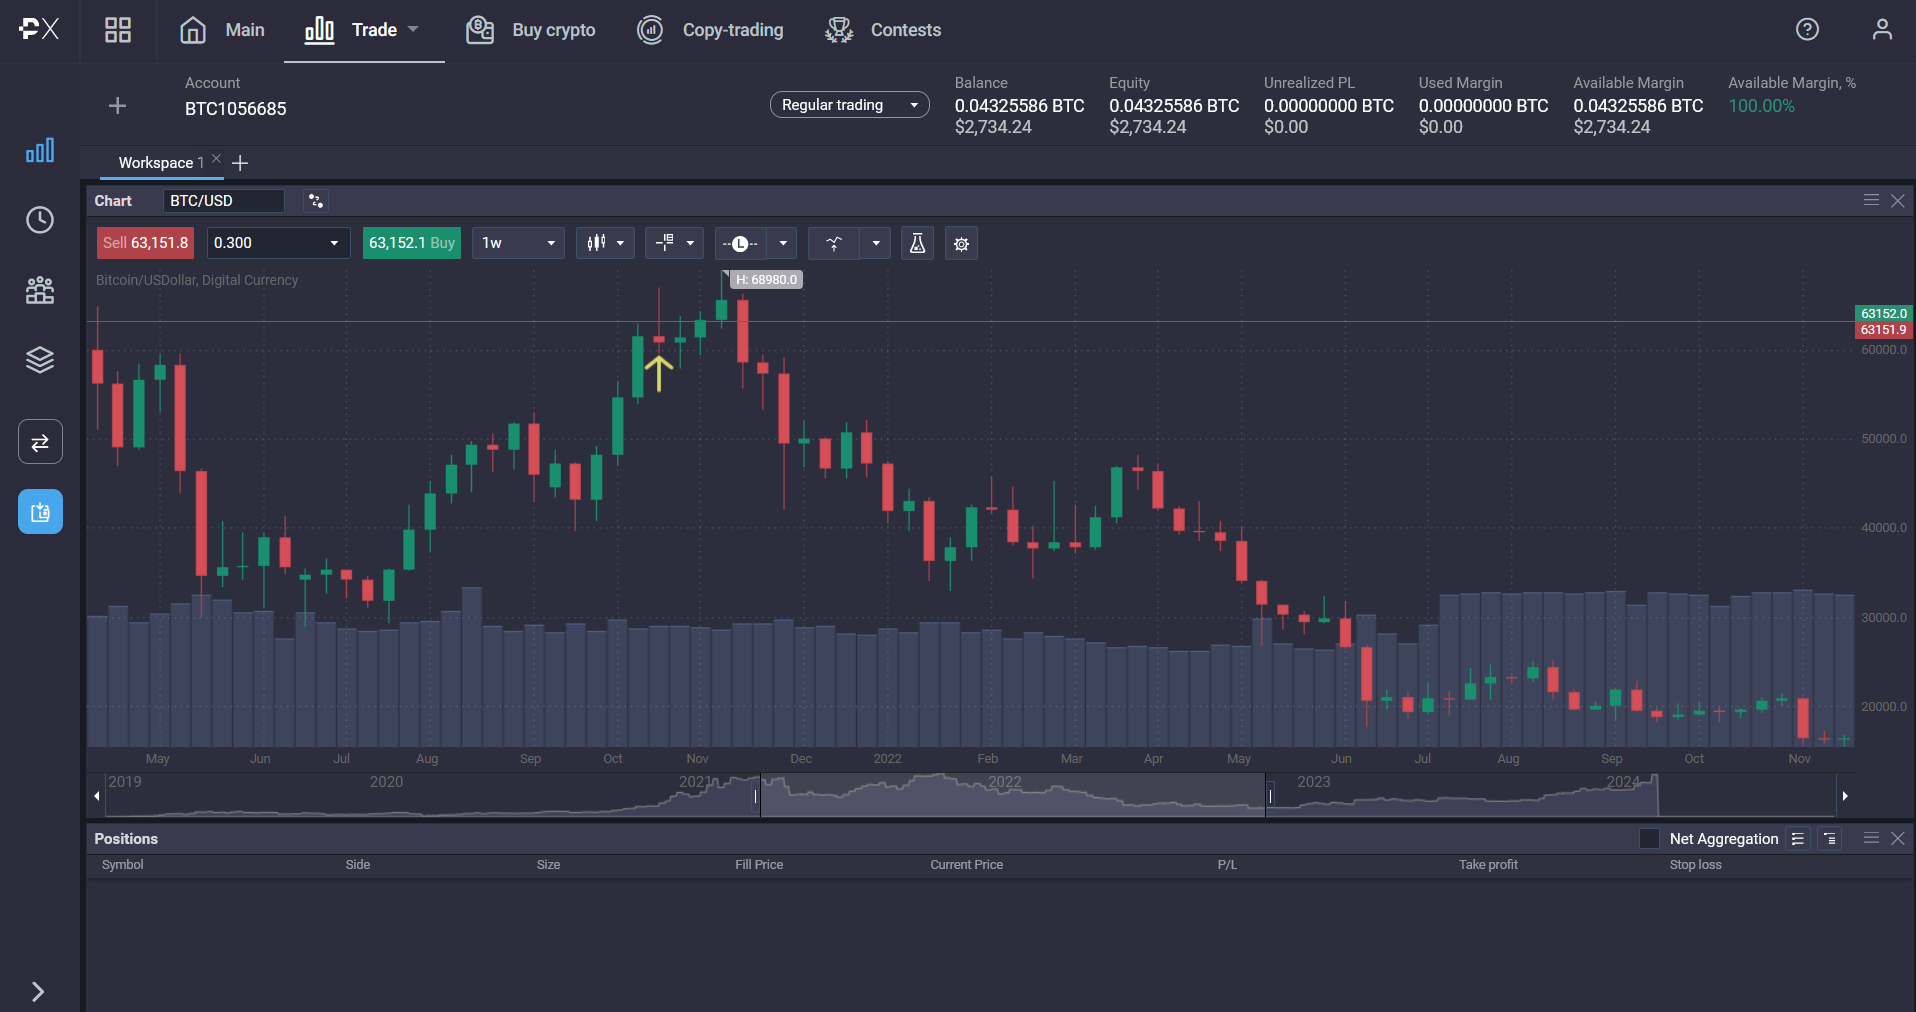Image resolution: width=1916 pixels, height=1012 pixels.
Task: Open chart settings gear icon
Action: pos(961,243)
